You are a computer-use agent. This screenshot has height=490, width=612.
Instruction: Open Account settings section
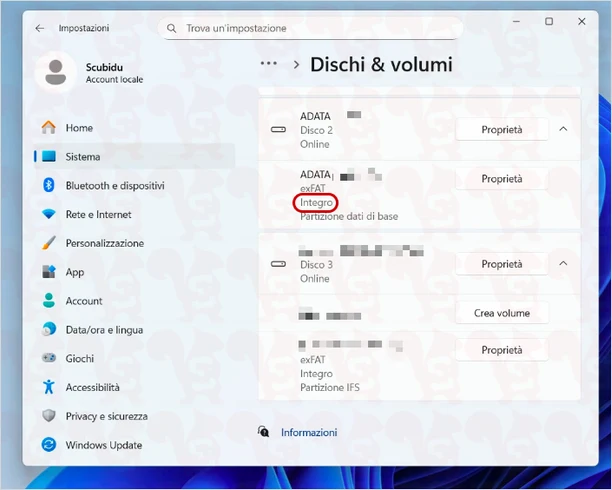(x=135, y=301)
